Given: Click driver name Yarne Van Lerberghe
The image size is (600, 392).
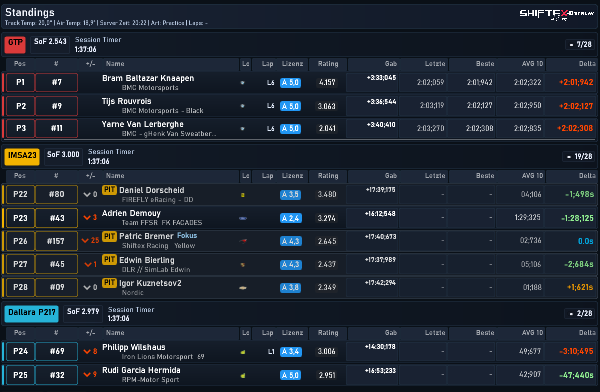Looking at the screenshot, I should 143,124.
